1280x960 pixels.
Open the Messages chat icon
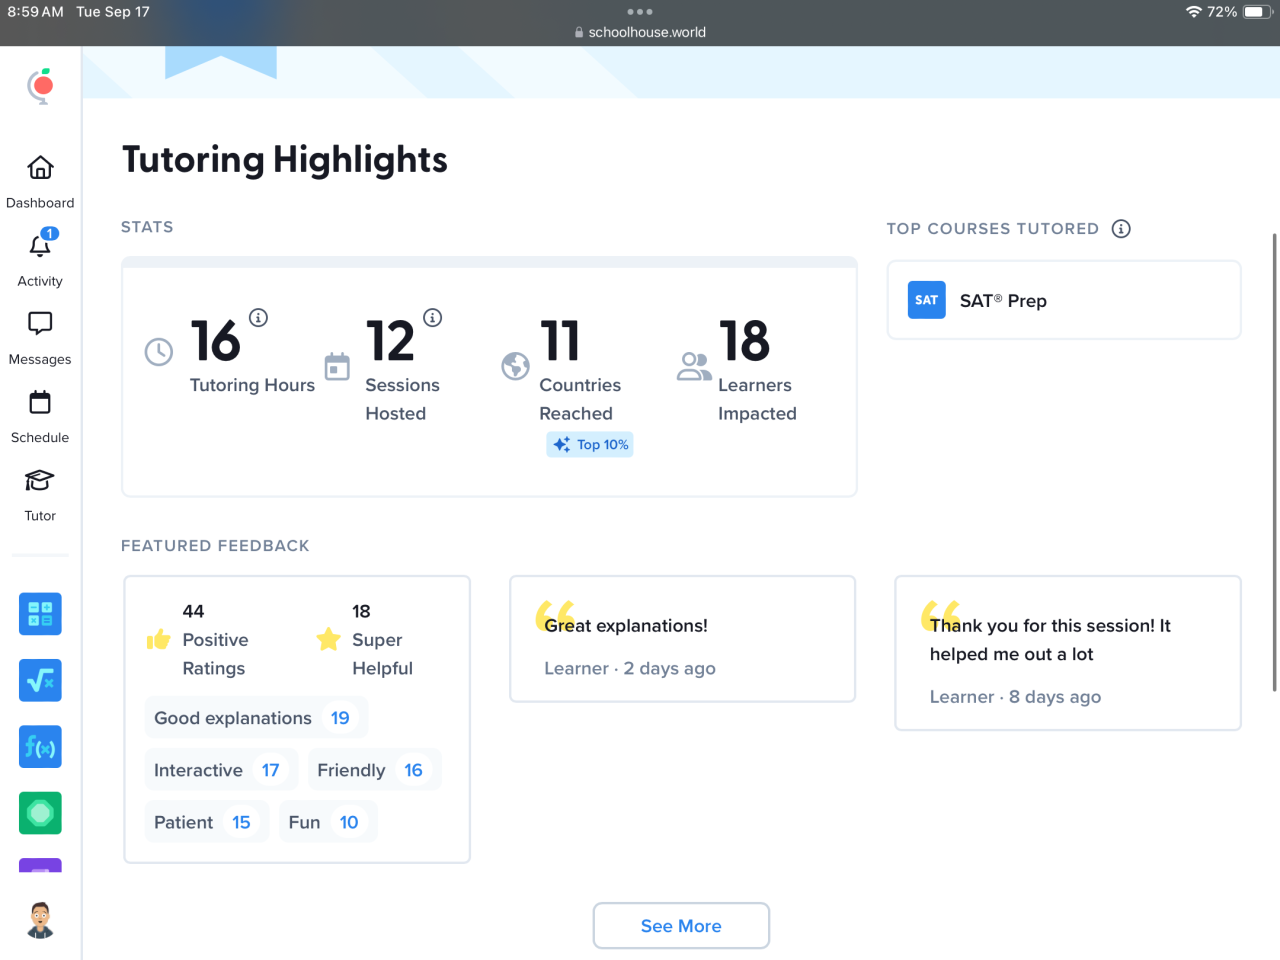pos(40,323)
